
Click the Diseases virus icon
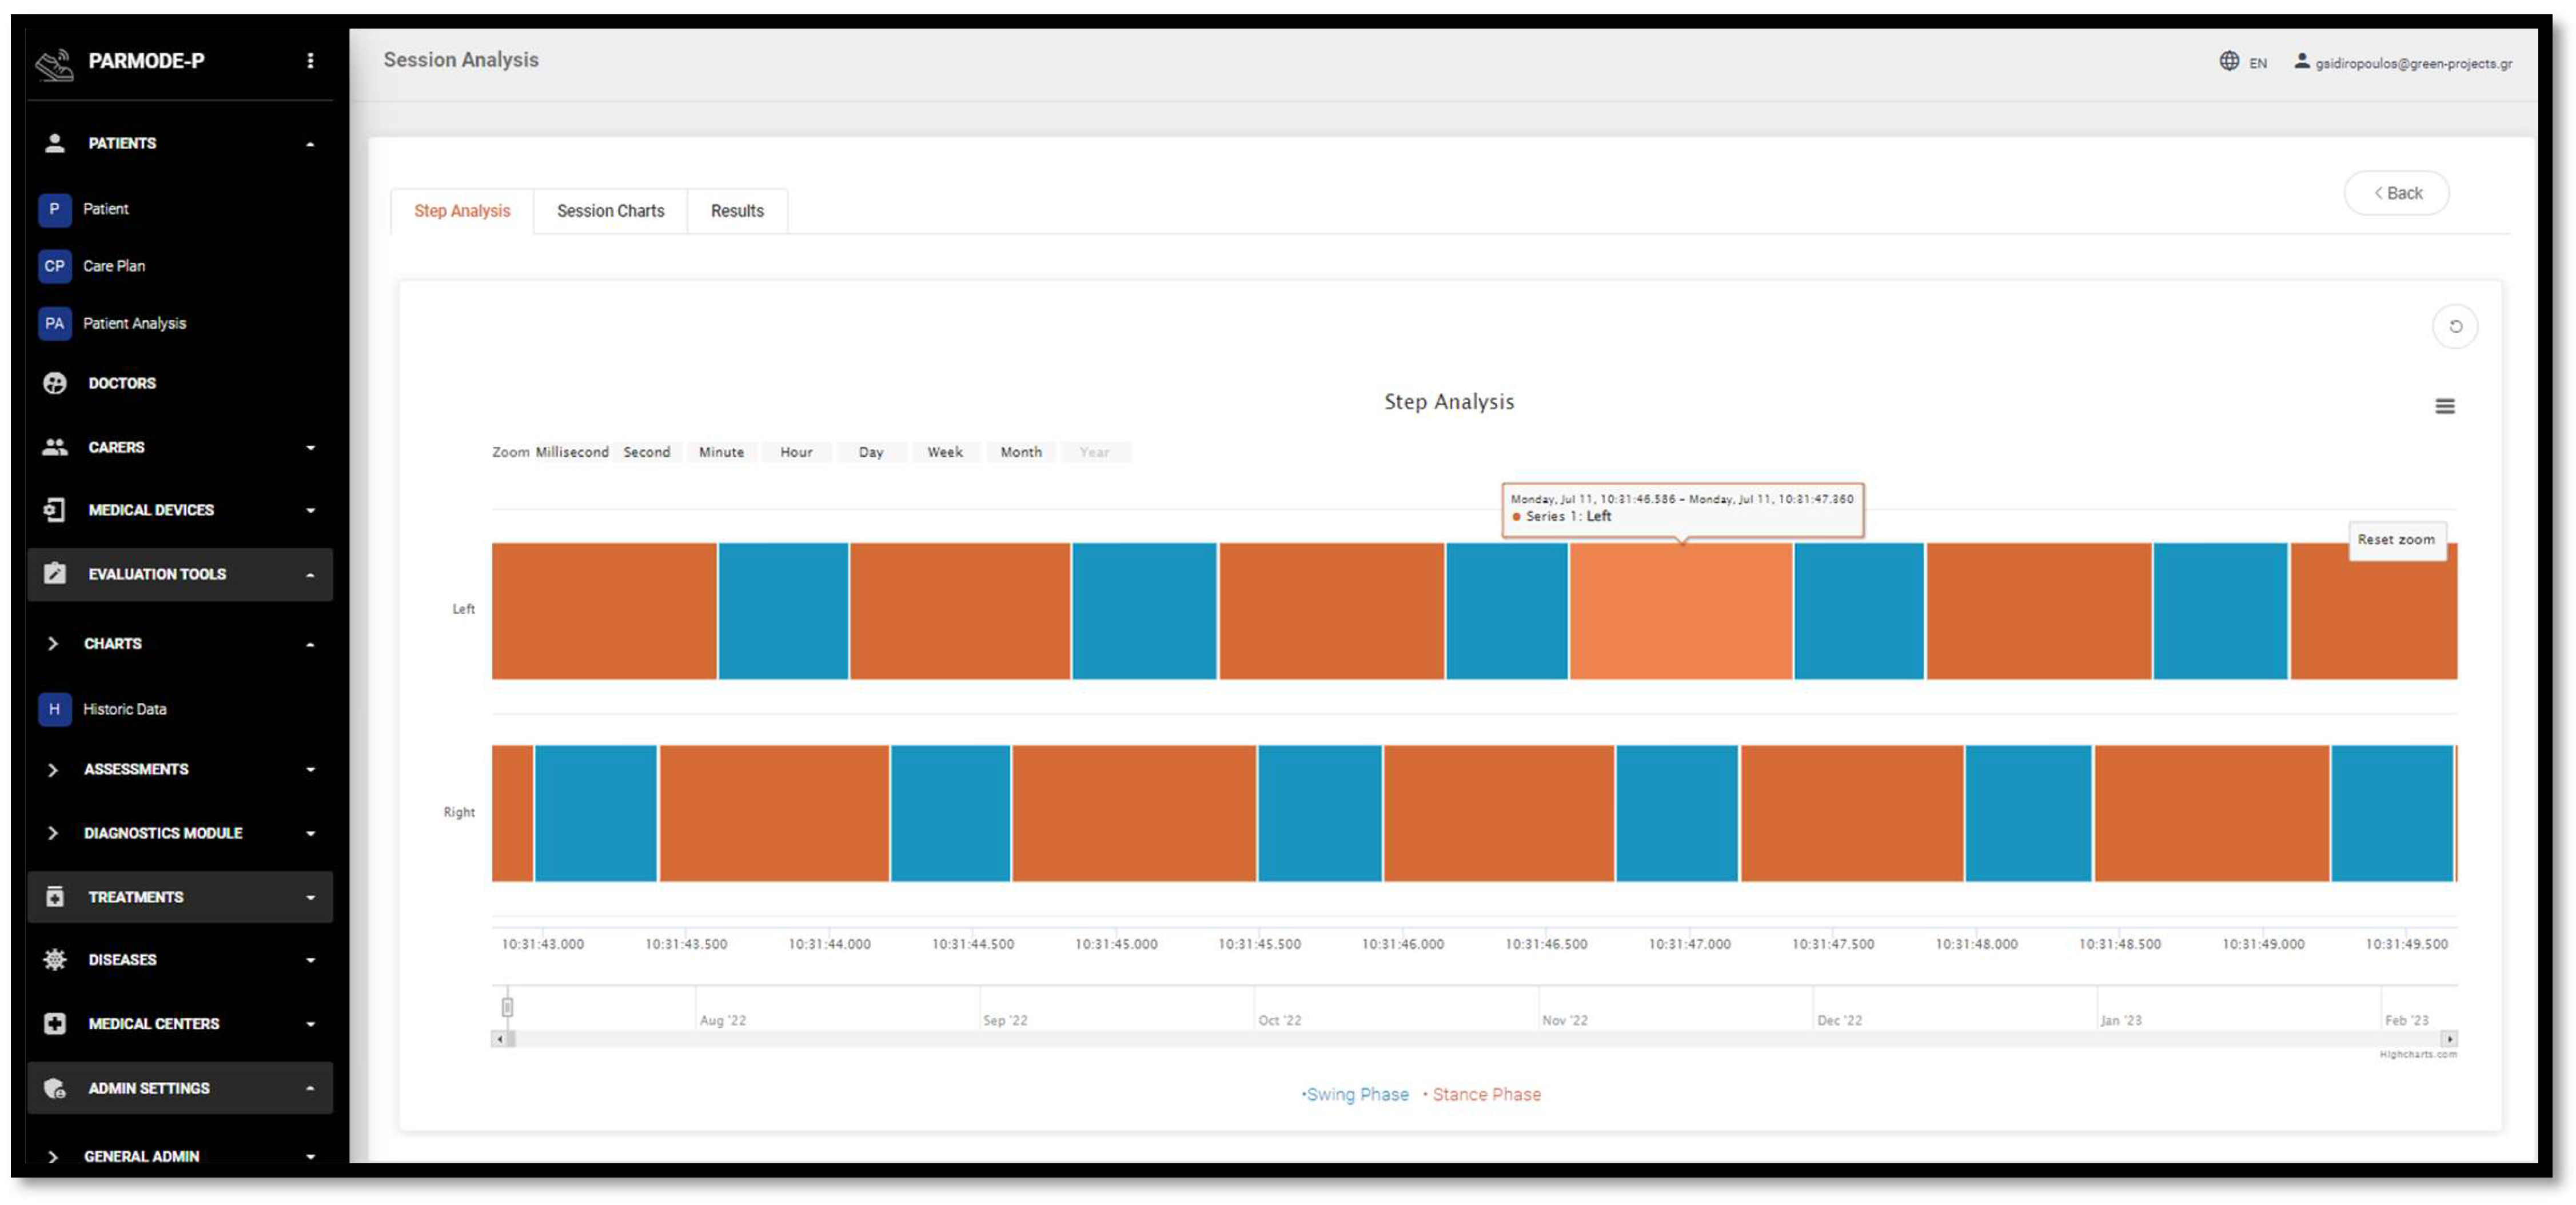point(55,960)
